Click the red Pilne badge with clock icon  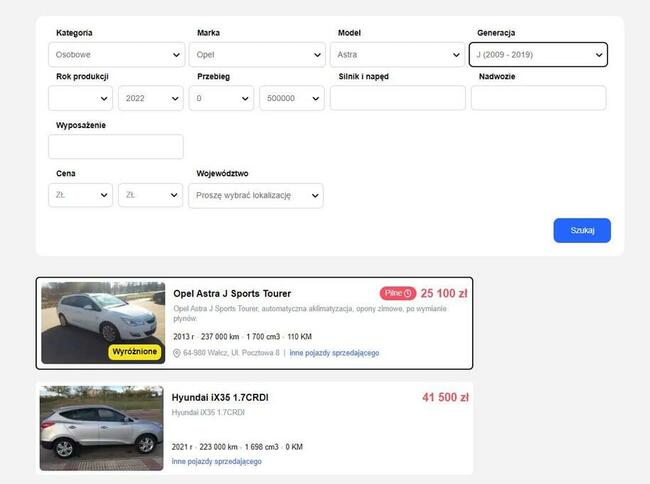397,293
